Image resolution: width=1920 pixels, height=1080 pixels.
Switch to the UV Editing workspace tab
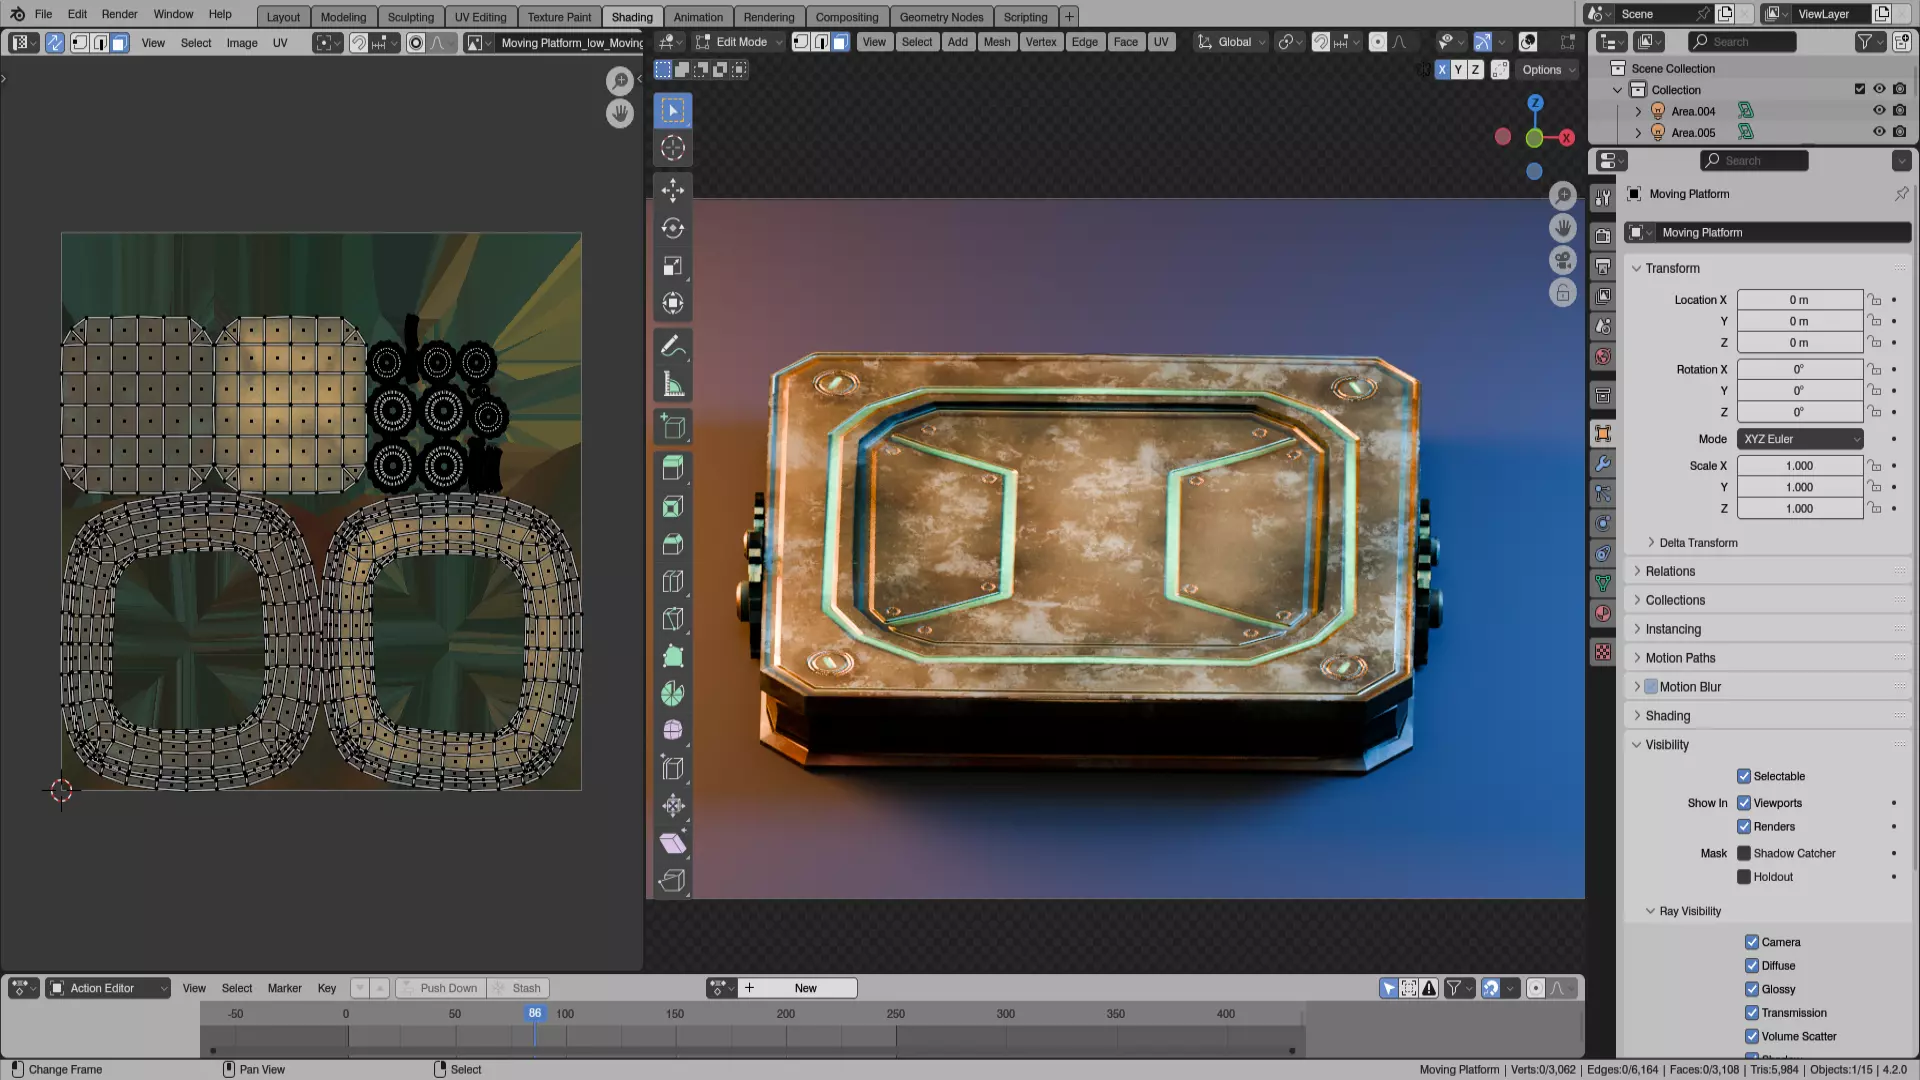[480, 17]
